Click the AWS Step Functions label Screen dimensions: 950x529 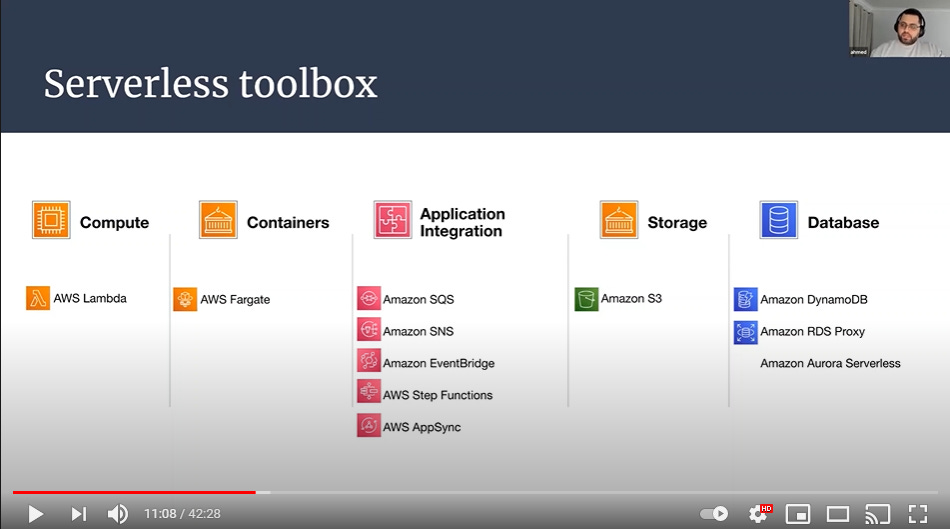(437, 395)
